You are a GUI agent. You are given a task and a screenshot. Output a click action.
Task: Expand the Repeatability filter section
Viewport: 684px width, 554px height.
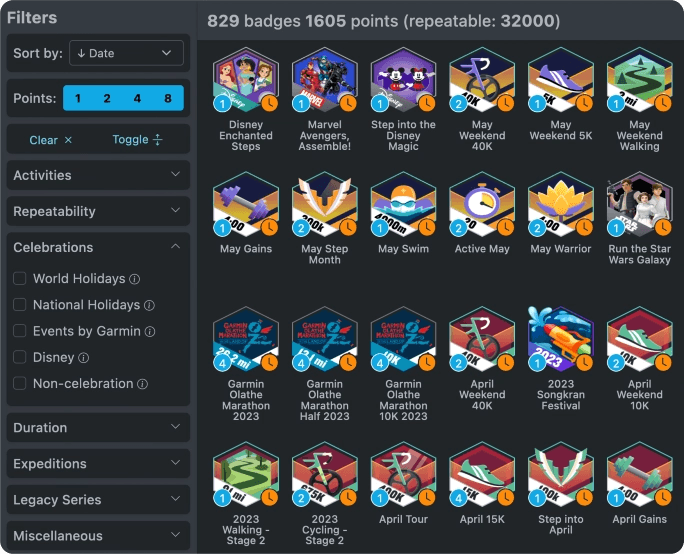[98, 211]
